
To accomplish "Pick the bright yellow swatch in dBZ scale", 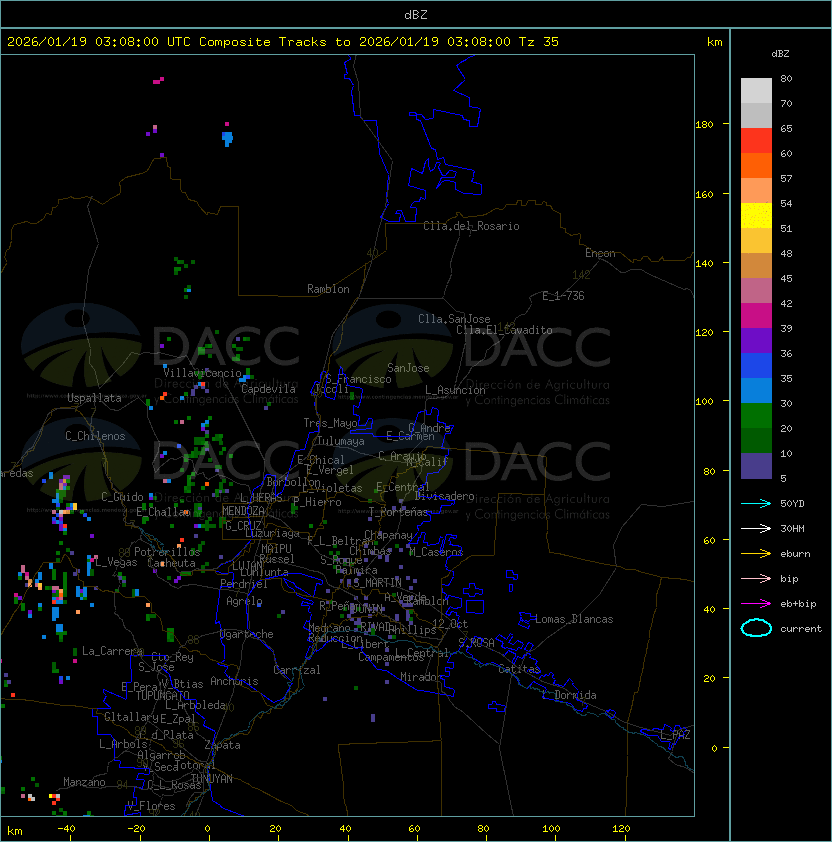I will click(x=756, y=216).
